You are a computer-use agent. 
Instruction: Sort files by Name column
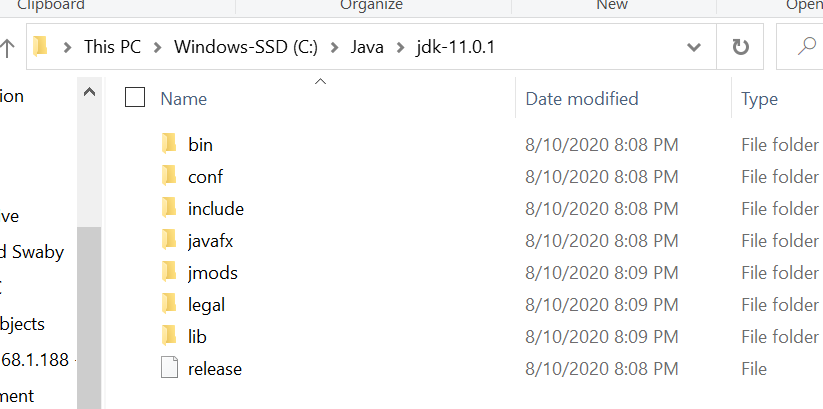pos(184,98)
